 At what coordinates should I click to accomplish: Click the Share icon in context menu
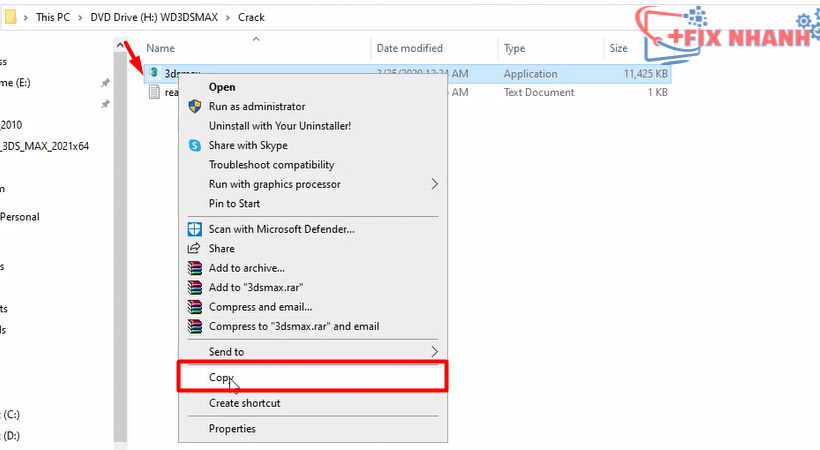[195, 249]
